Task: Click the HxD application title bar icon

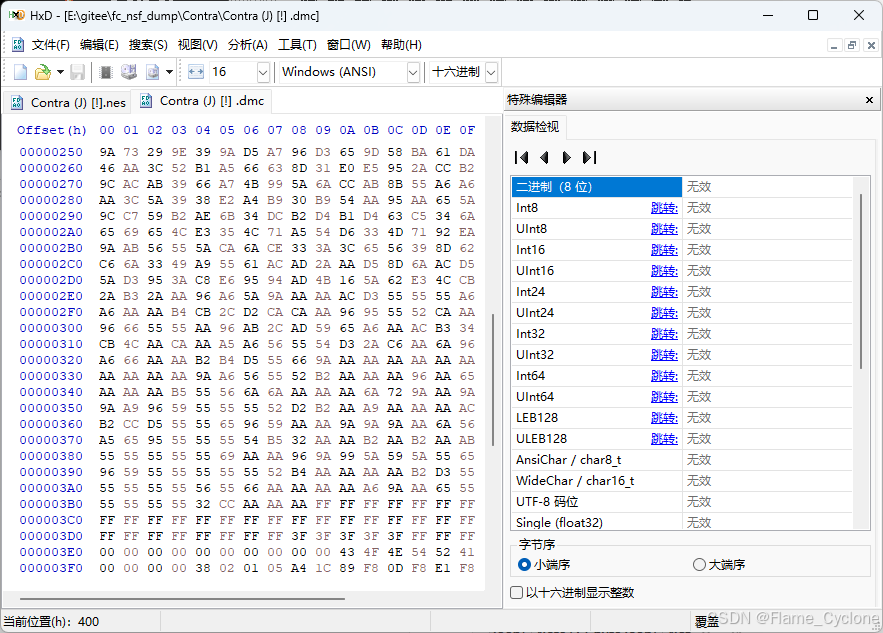Action: click(x=16, y=15)
